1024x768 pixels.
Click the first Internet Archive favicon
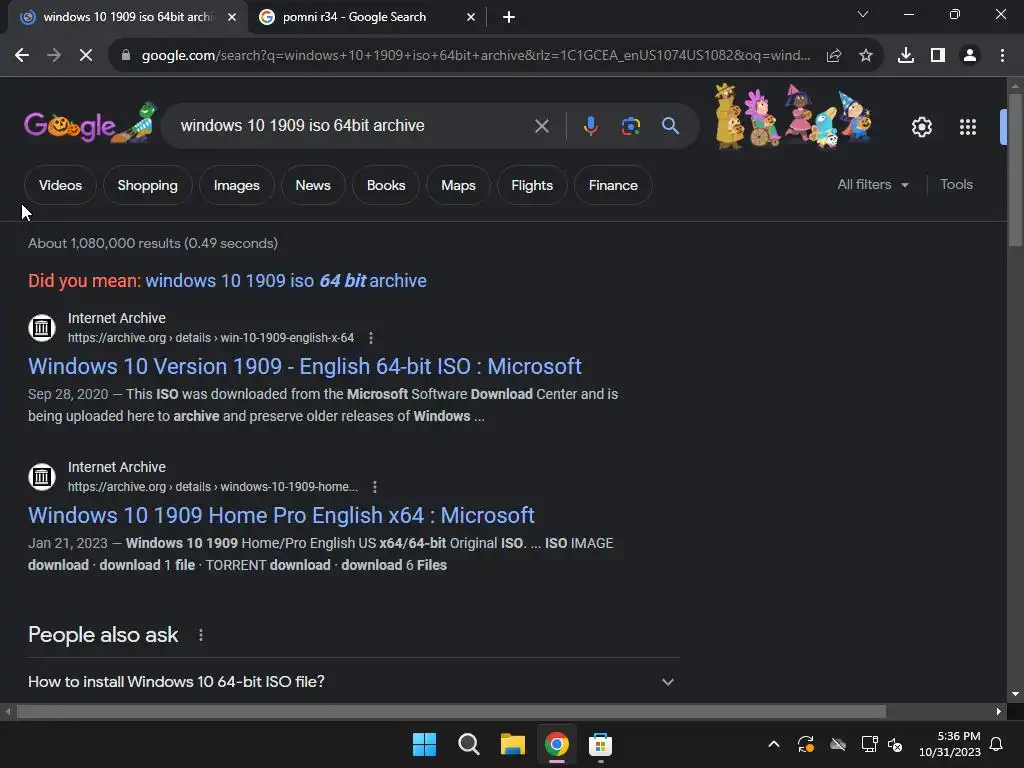[x=42, y=328]
